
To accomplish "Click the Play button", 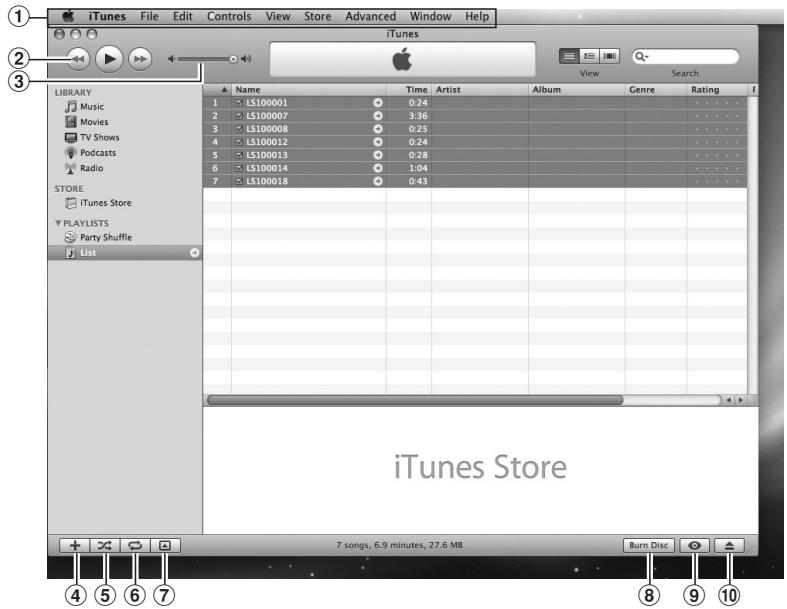I will coord(109,59).
